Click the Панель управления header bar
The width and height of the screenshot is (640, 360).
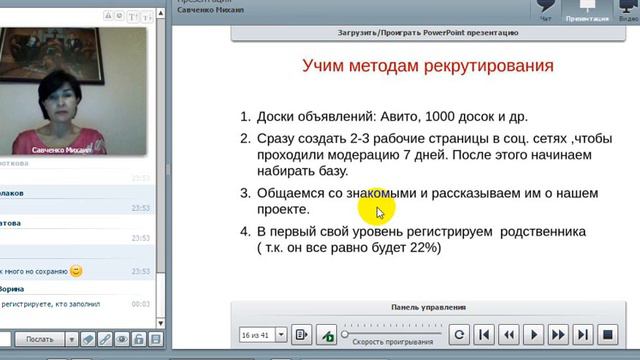(428, 307)
